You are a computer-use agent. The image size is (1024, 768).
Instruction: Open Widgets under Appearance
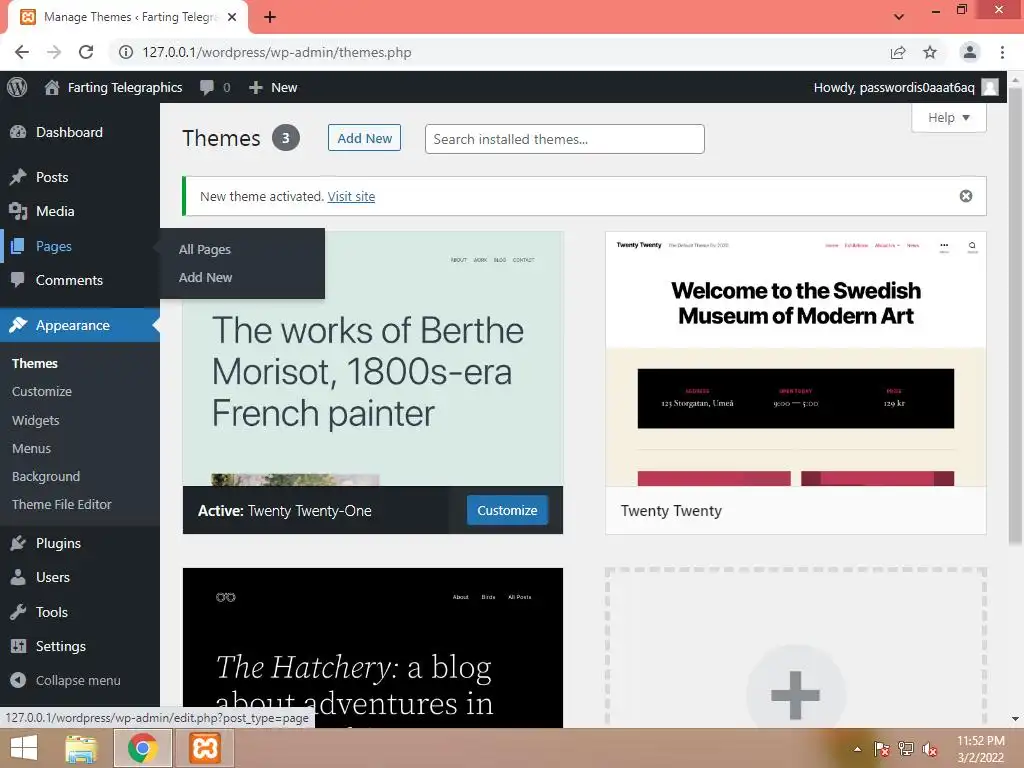click(36, 421)
